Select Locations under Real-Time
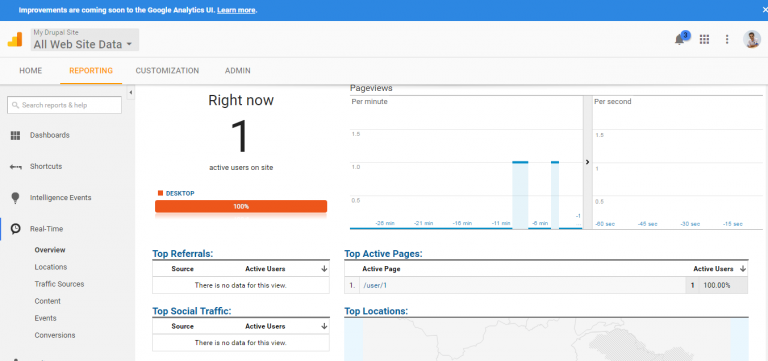Screen dimensions: 768x361 tap(51, 267)
